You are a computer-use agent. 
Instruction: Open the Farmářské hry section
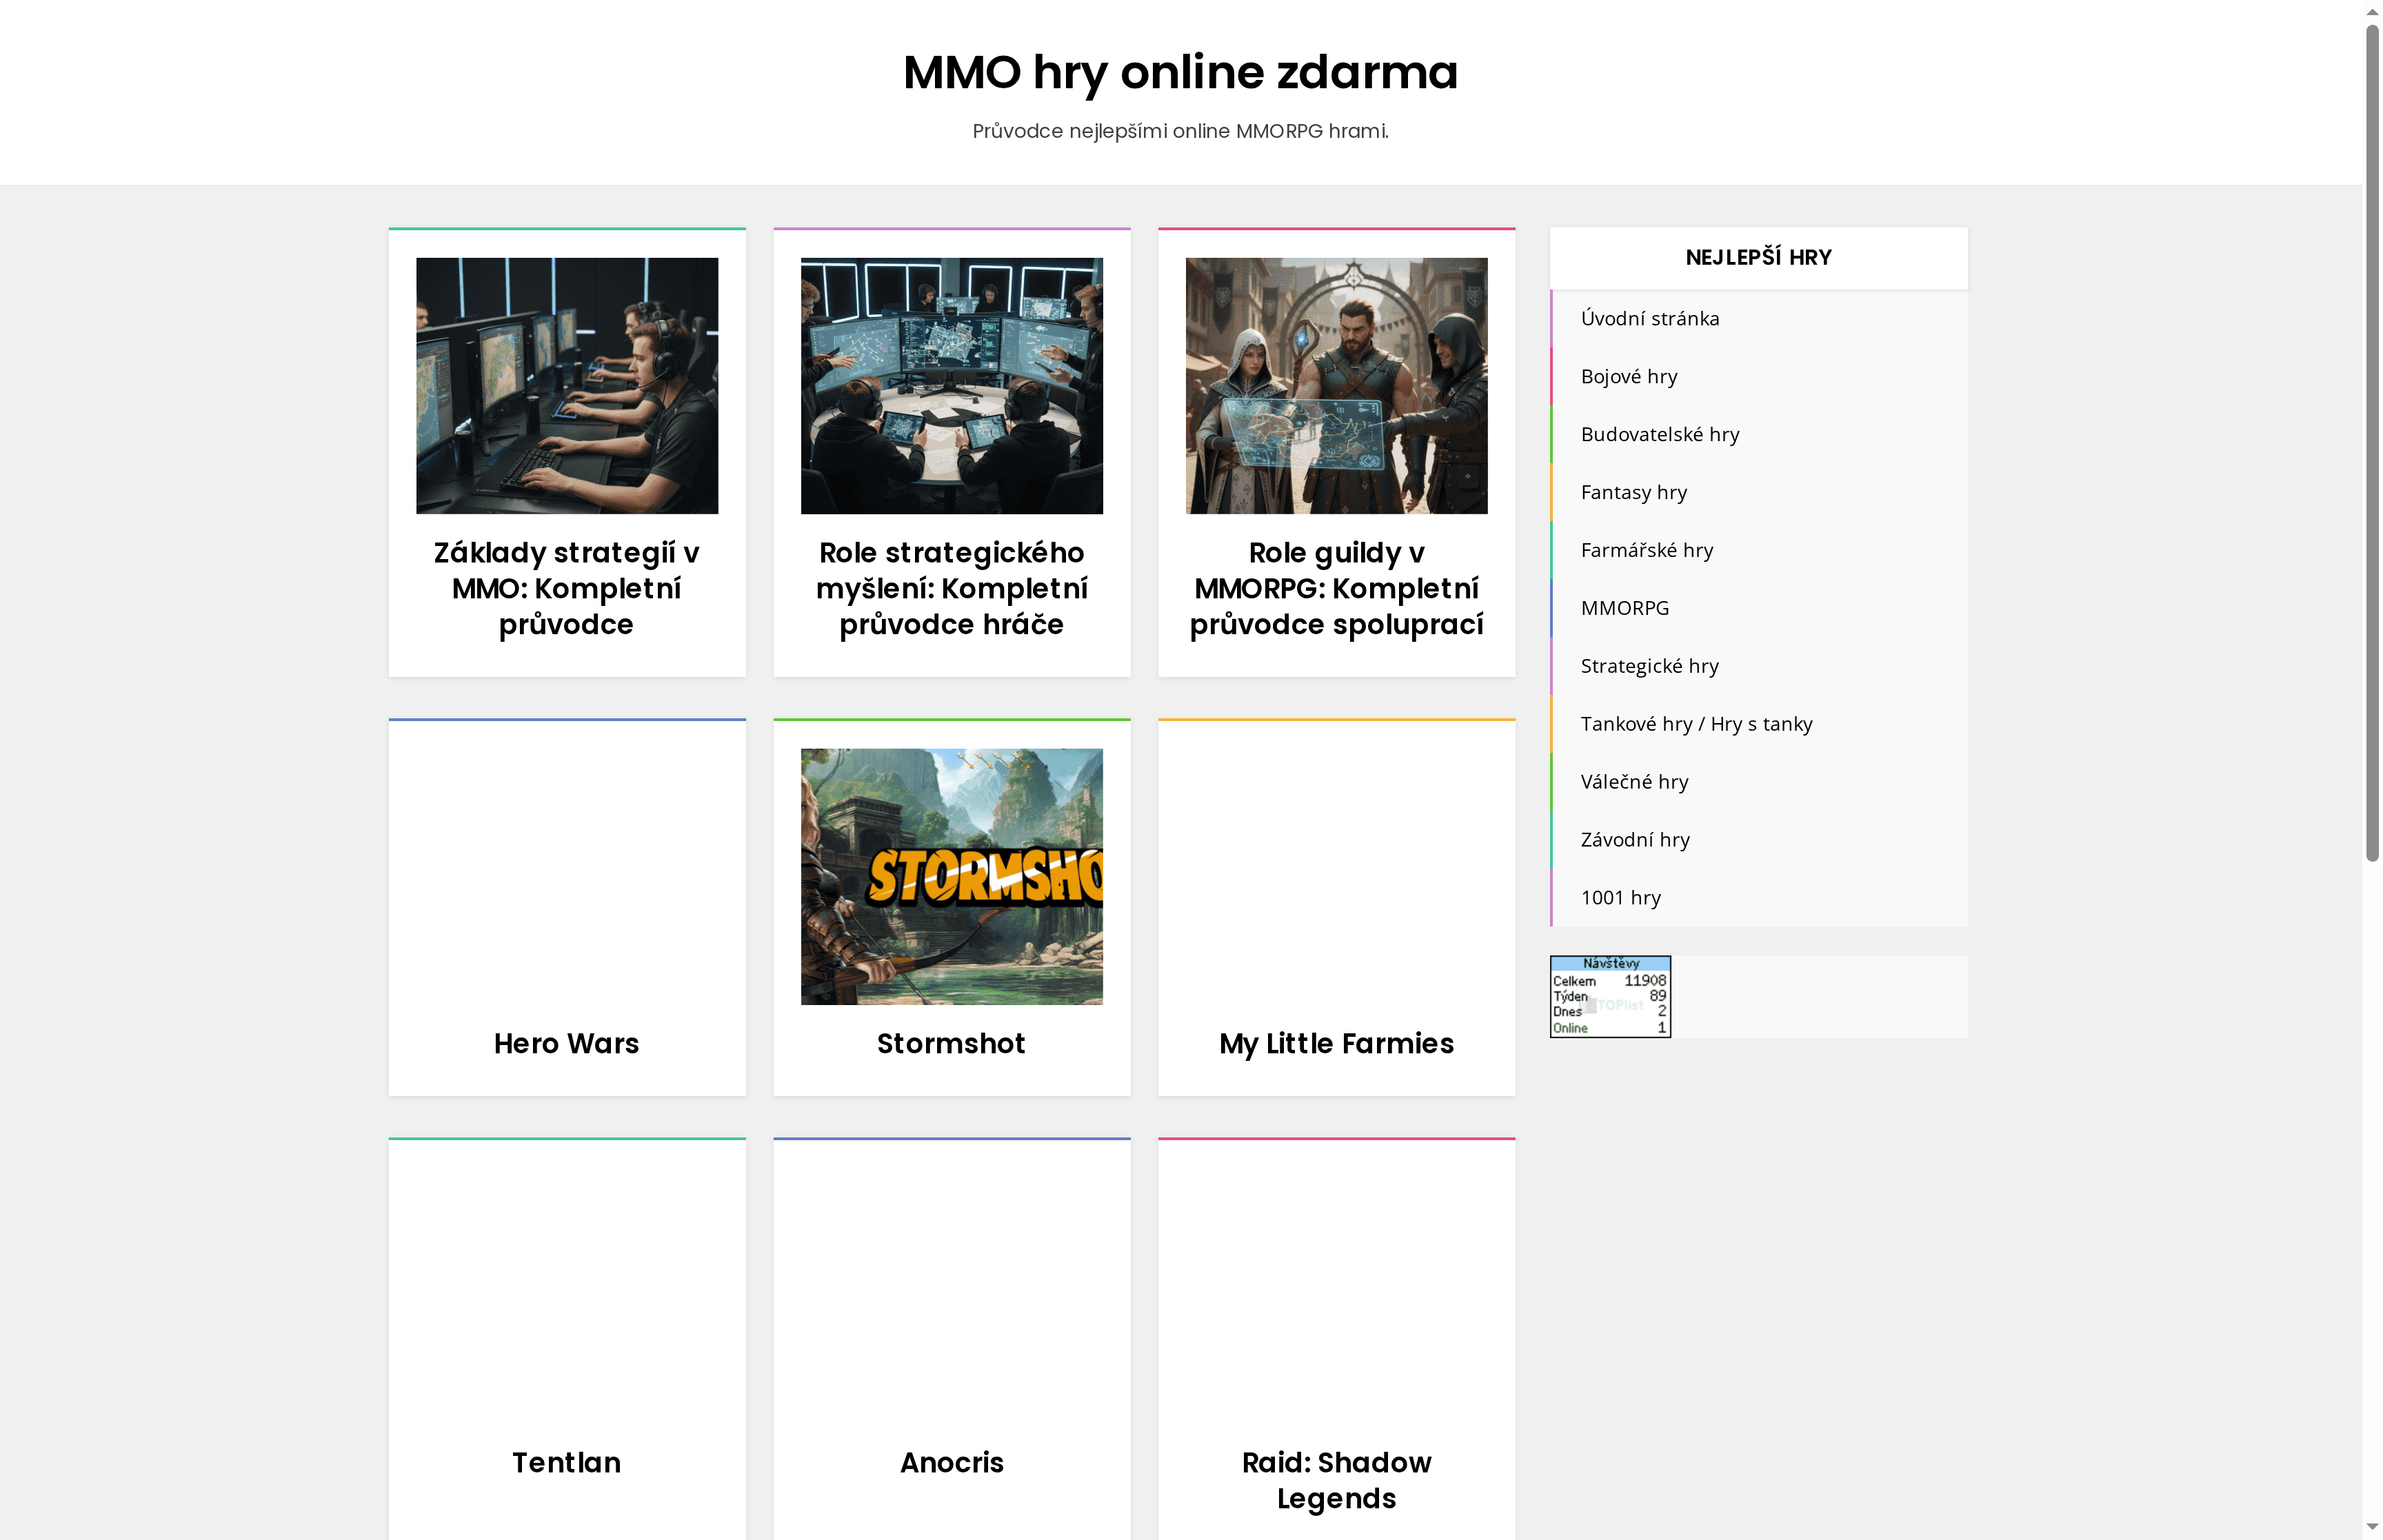1646,550
